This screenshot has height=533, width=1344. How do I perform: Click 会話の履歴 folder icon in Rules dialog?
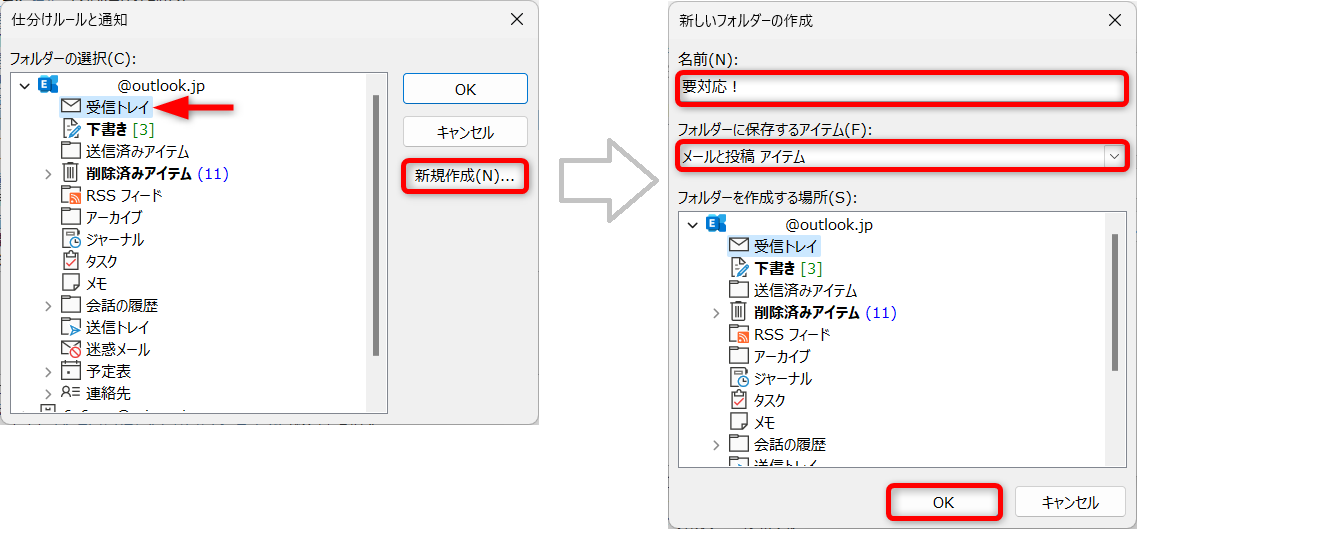click(x=70, y=305)
